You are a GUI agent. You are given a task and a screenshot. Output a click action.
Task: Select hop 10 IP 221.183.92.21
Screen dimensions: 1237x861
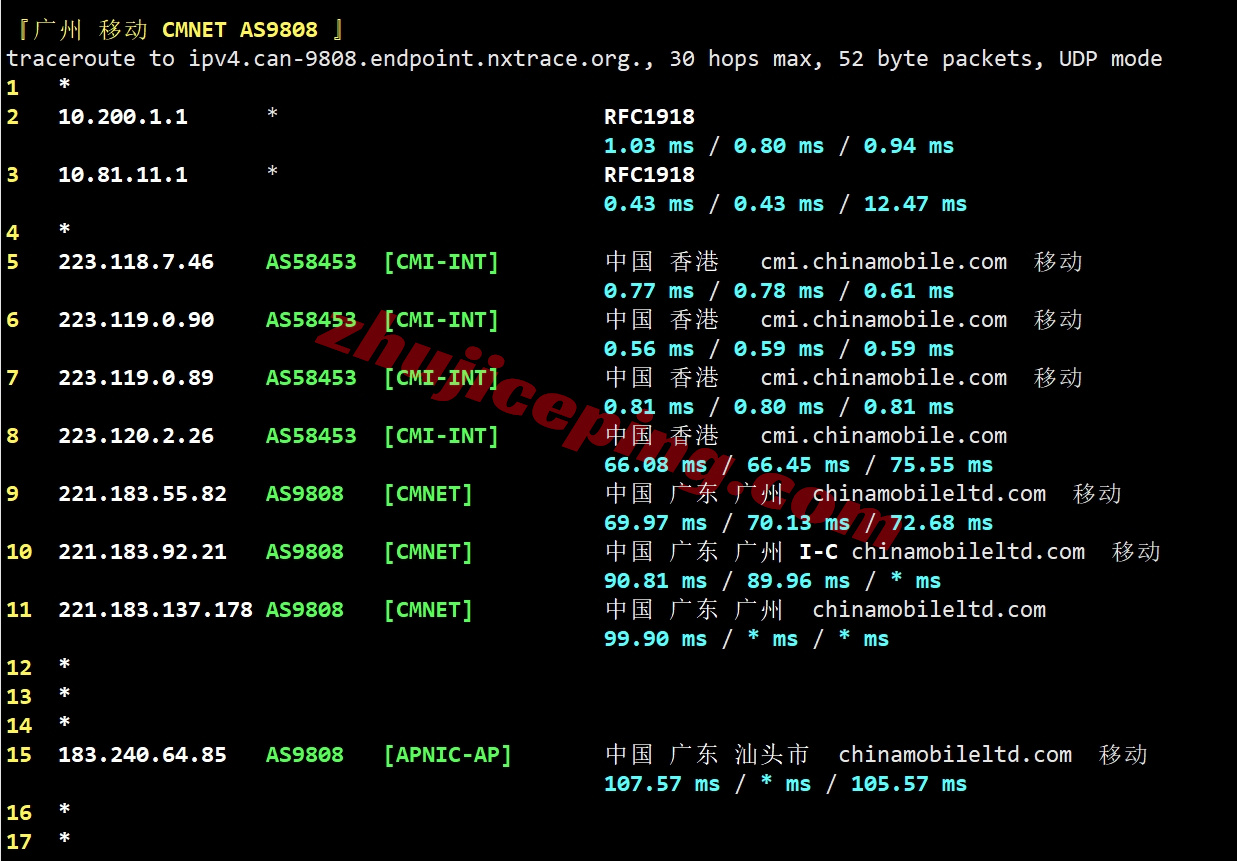coord(143,552)
